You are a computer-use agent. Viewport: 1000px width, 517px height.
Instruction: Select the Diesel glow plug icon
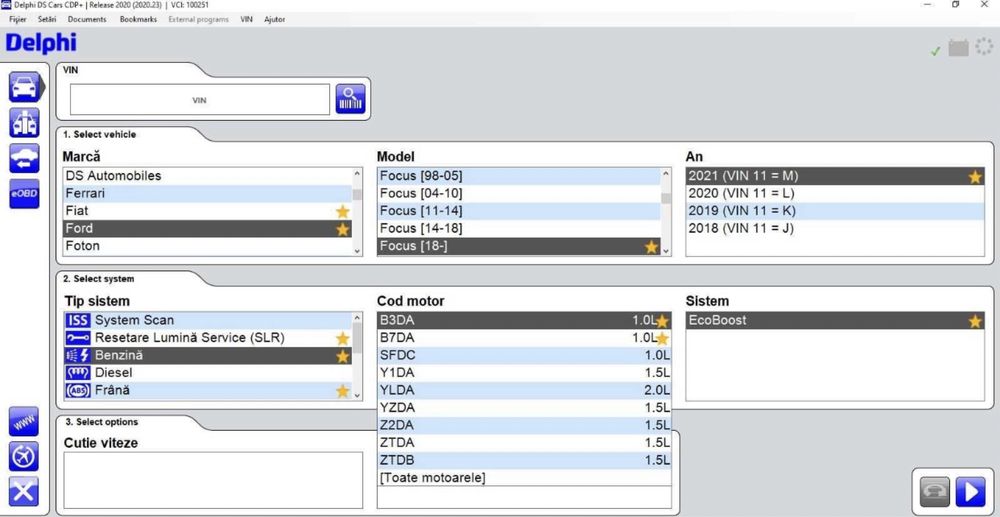[x=78, y=373]
